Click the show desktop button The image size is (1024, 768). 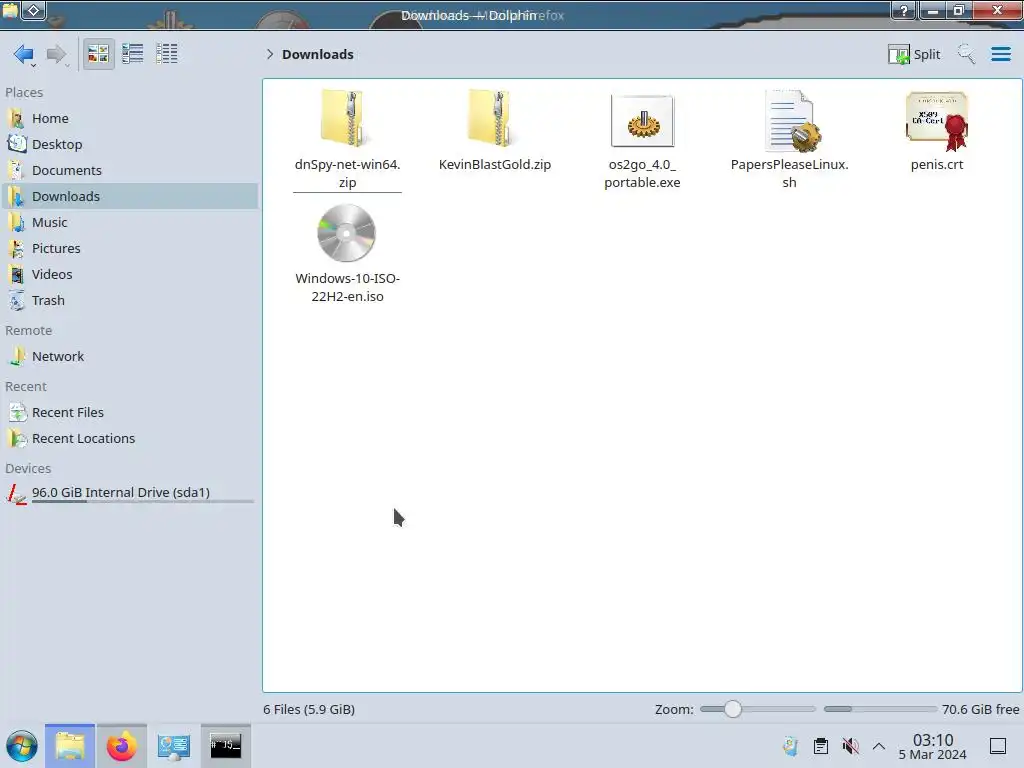tap(998, 746)
